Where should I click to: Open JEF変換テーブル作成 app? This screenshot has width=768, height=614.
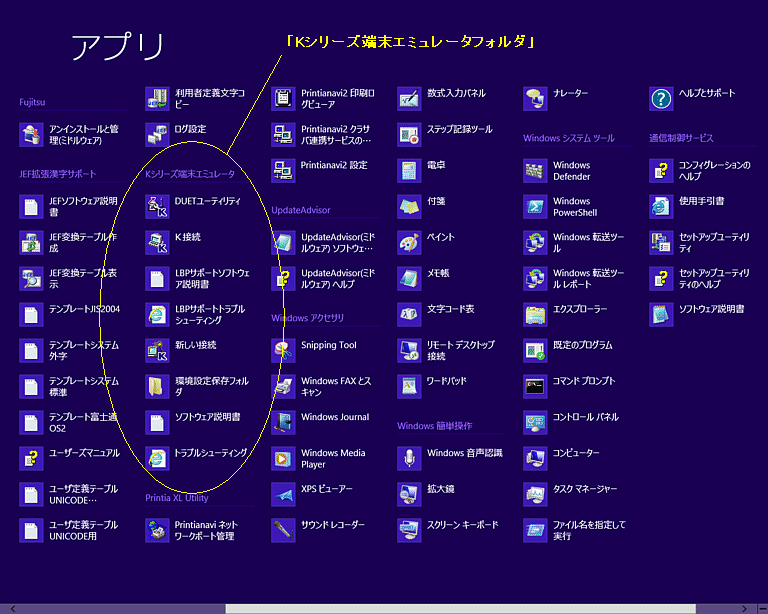[31, 242]
